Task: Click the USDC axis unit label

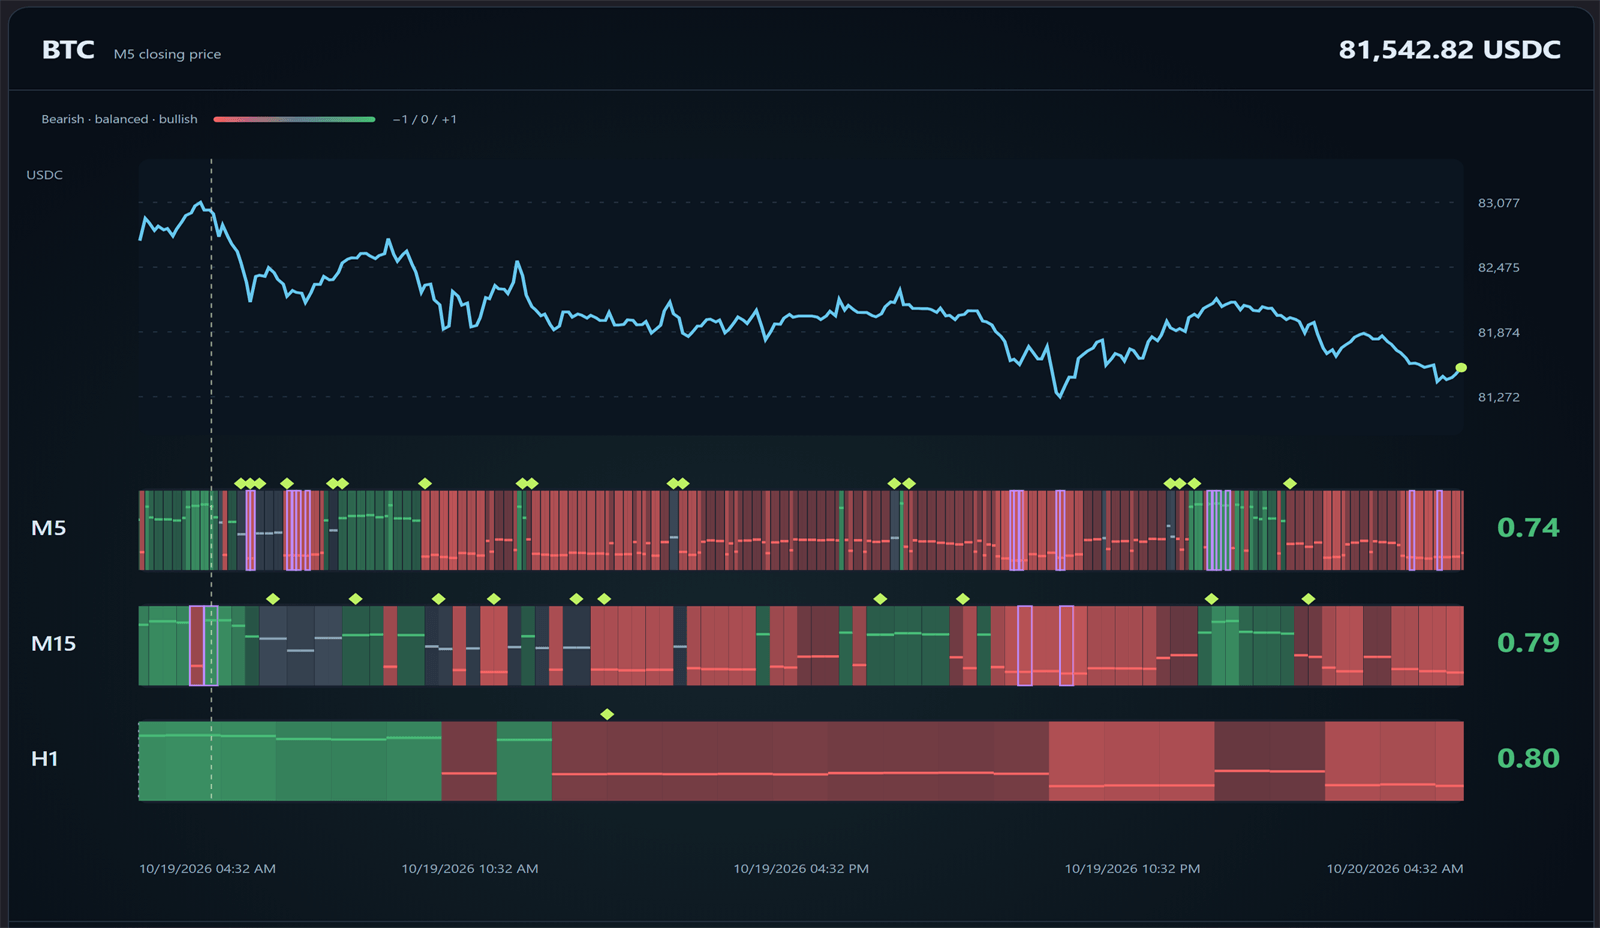Action: tap(44, 175)
